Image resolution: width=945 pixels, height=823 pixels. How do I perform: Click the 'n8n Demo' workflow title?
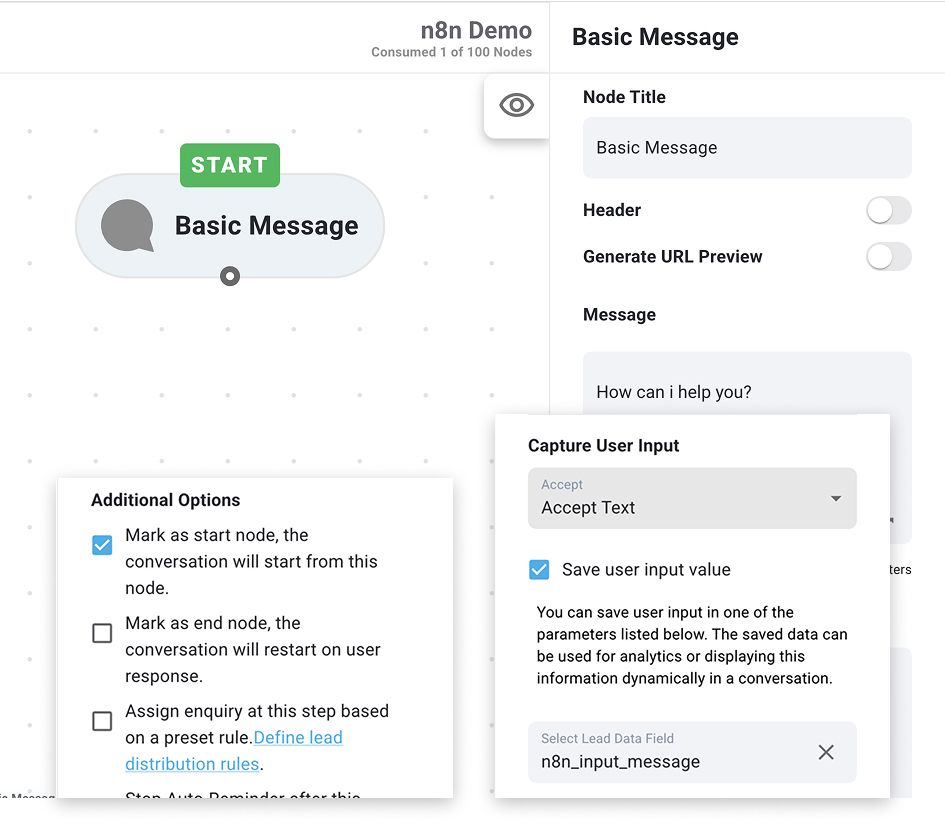coord(476,30)
